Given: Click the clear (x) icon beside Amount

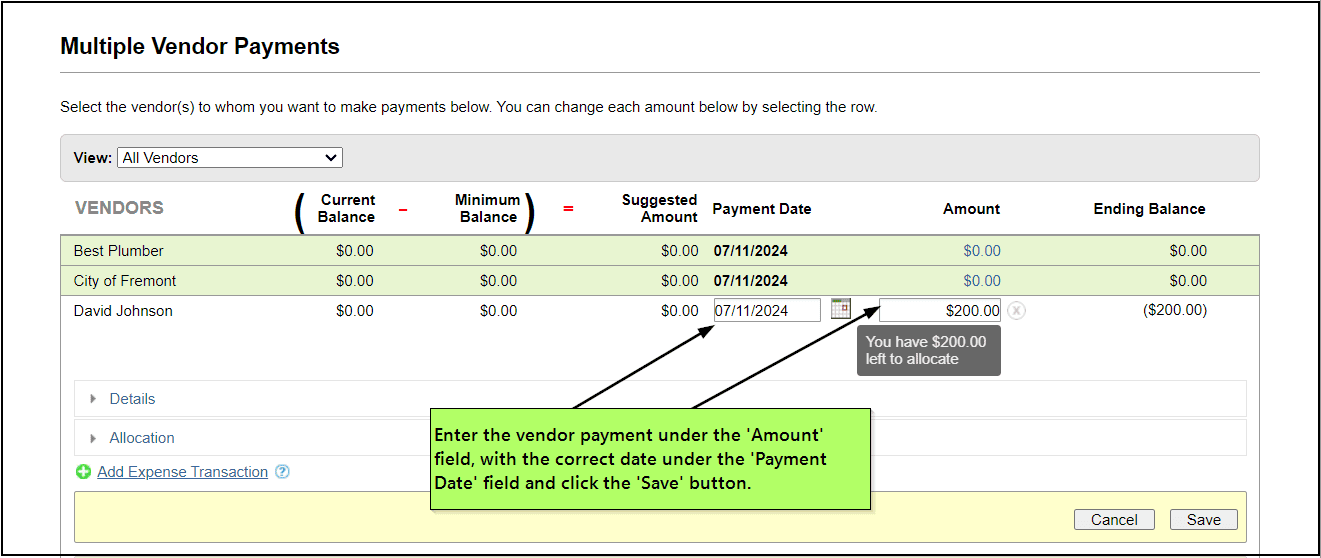Looking at the screenshot, I should 1016,311.
